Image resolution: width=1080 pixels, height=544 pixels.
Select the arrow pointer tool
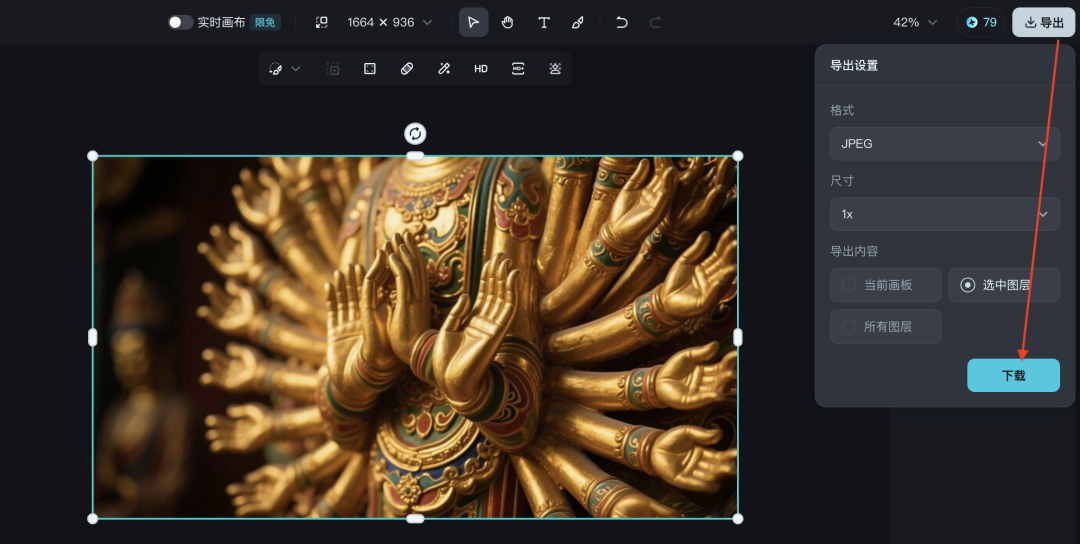[x=473, y=22]
